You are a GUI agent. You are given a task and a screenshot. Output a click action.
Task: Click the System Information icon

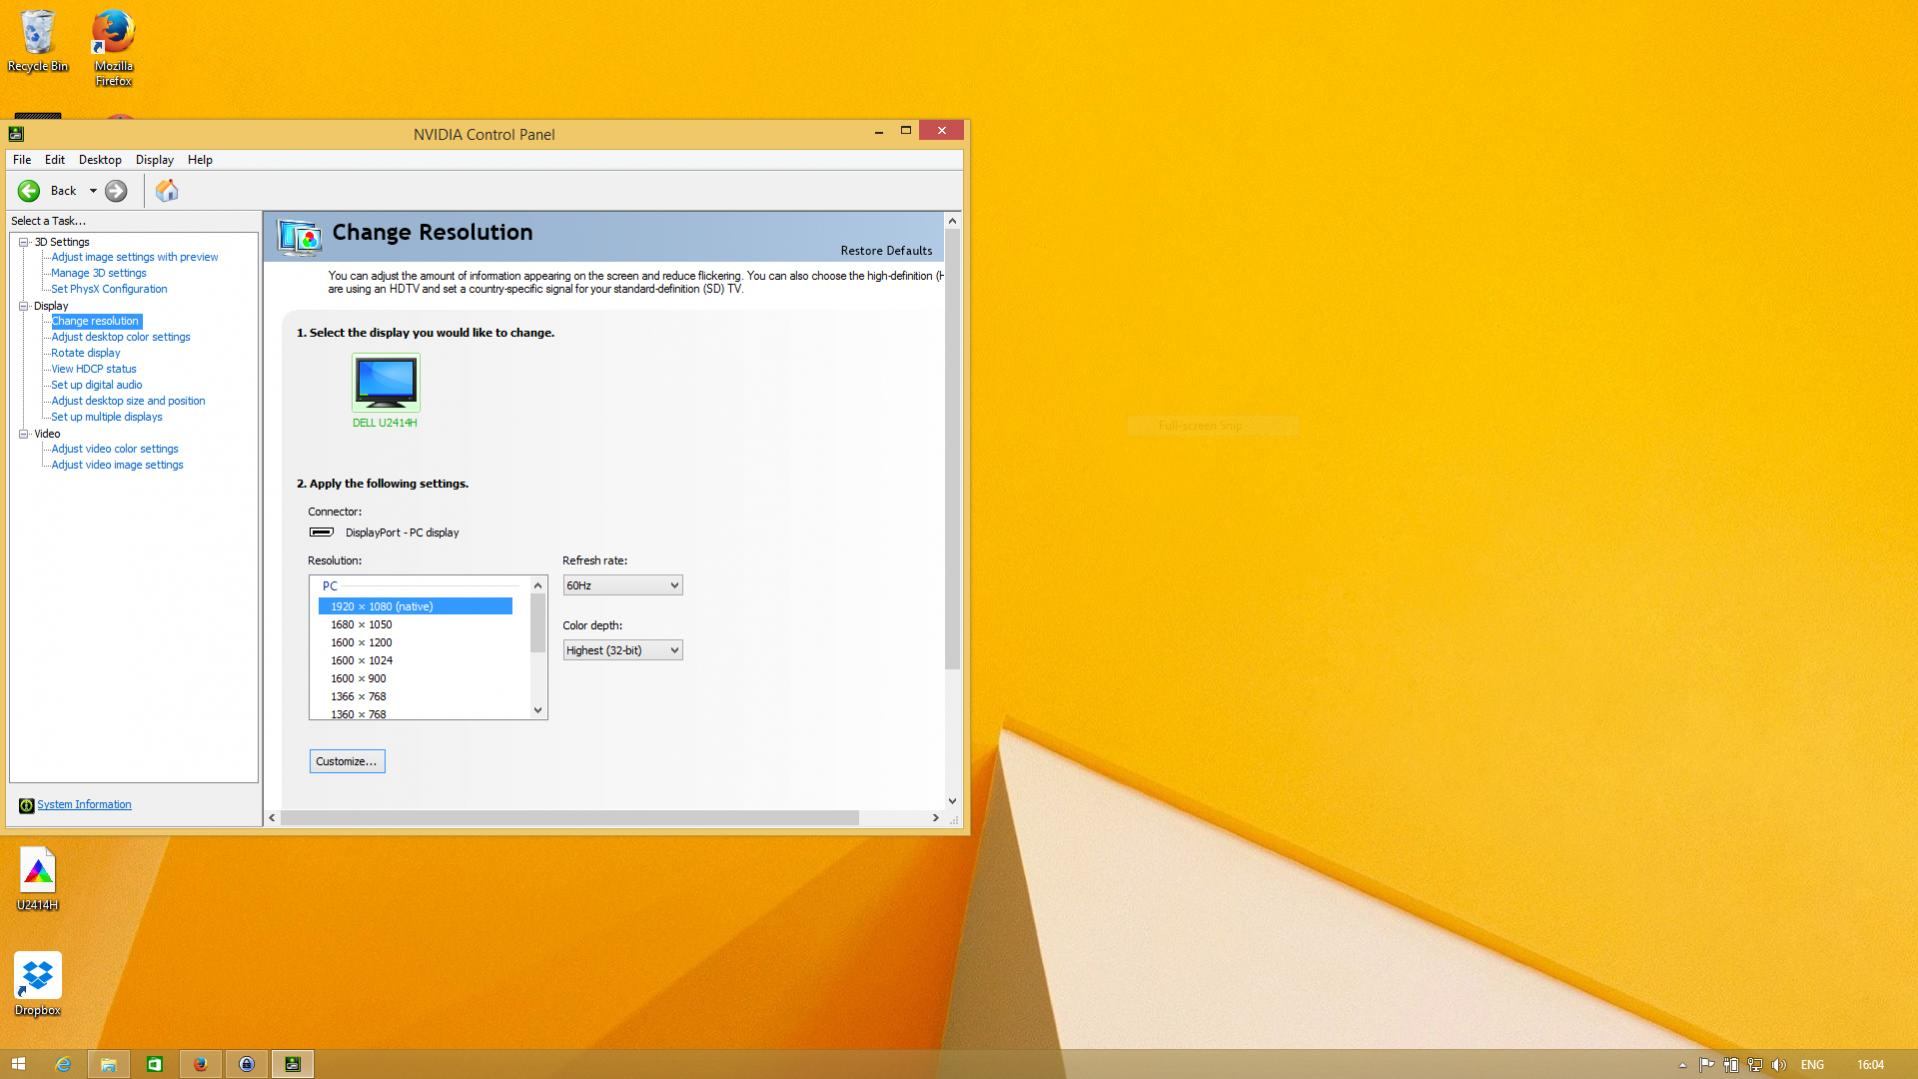26,805
